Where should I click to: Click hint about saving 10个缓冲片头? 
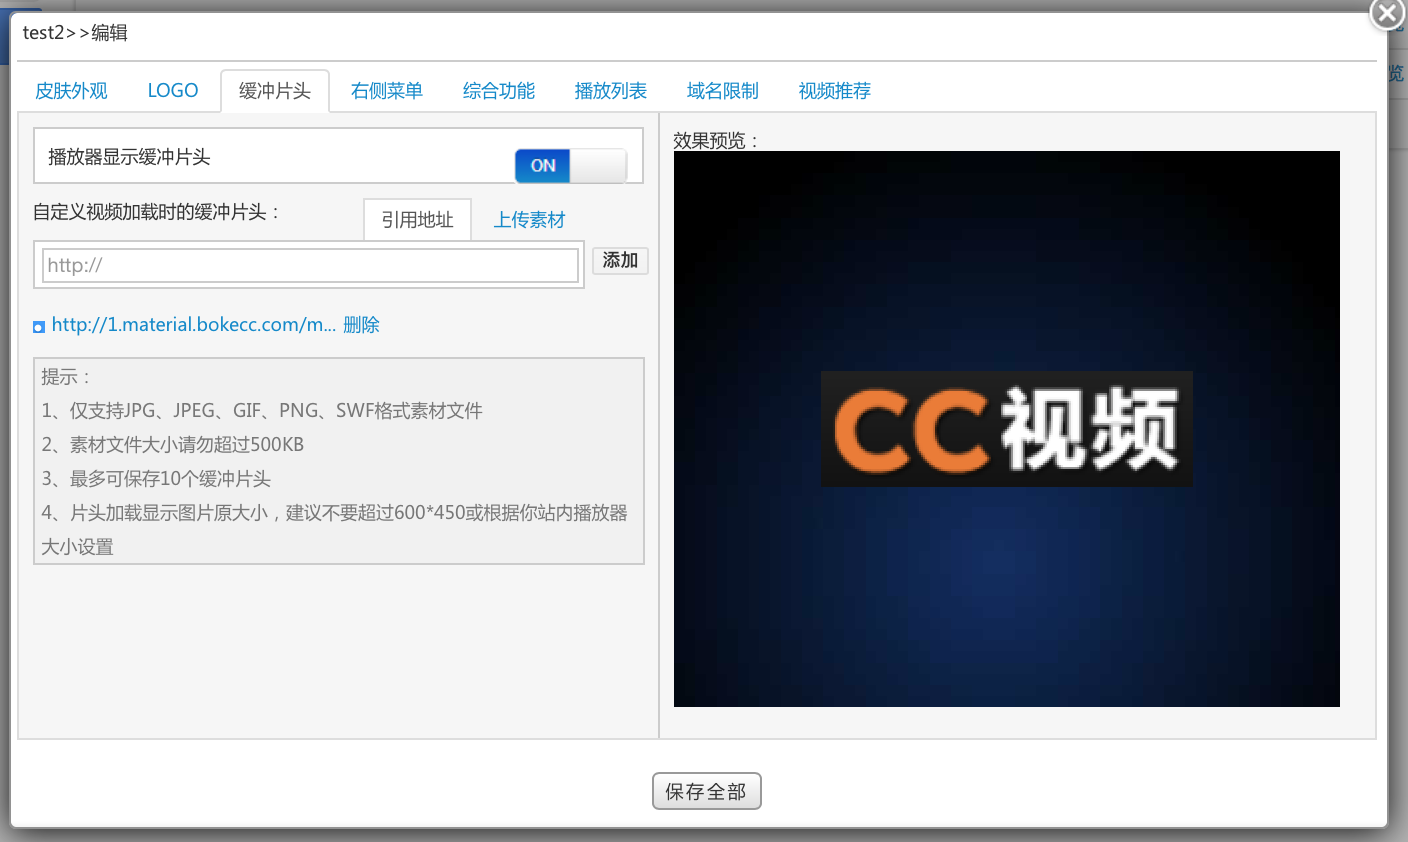click(x=156, y=479)
